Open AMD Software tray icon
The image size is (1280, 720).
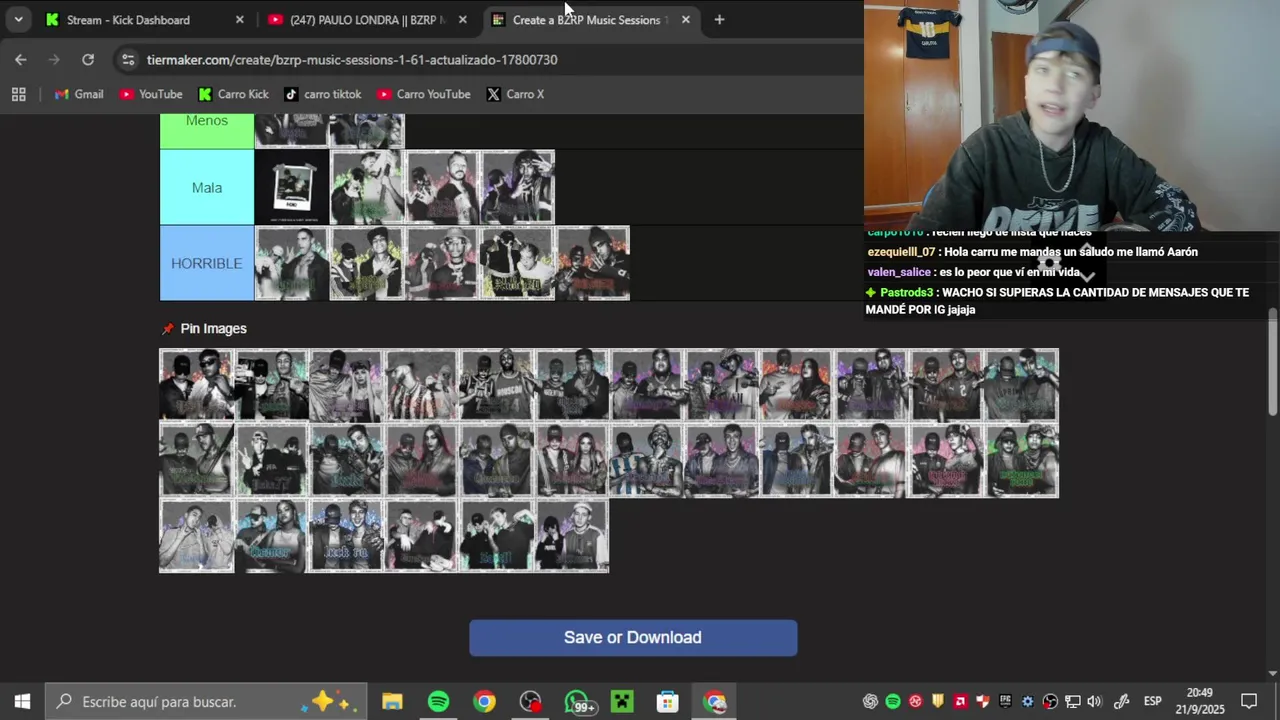[x=960, y=702]
